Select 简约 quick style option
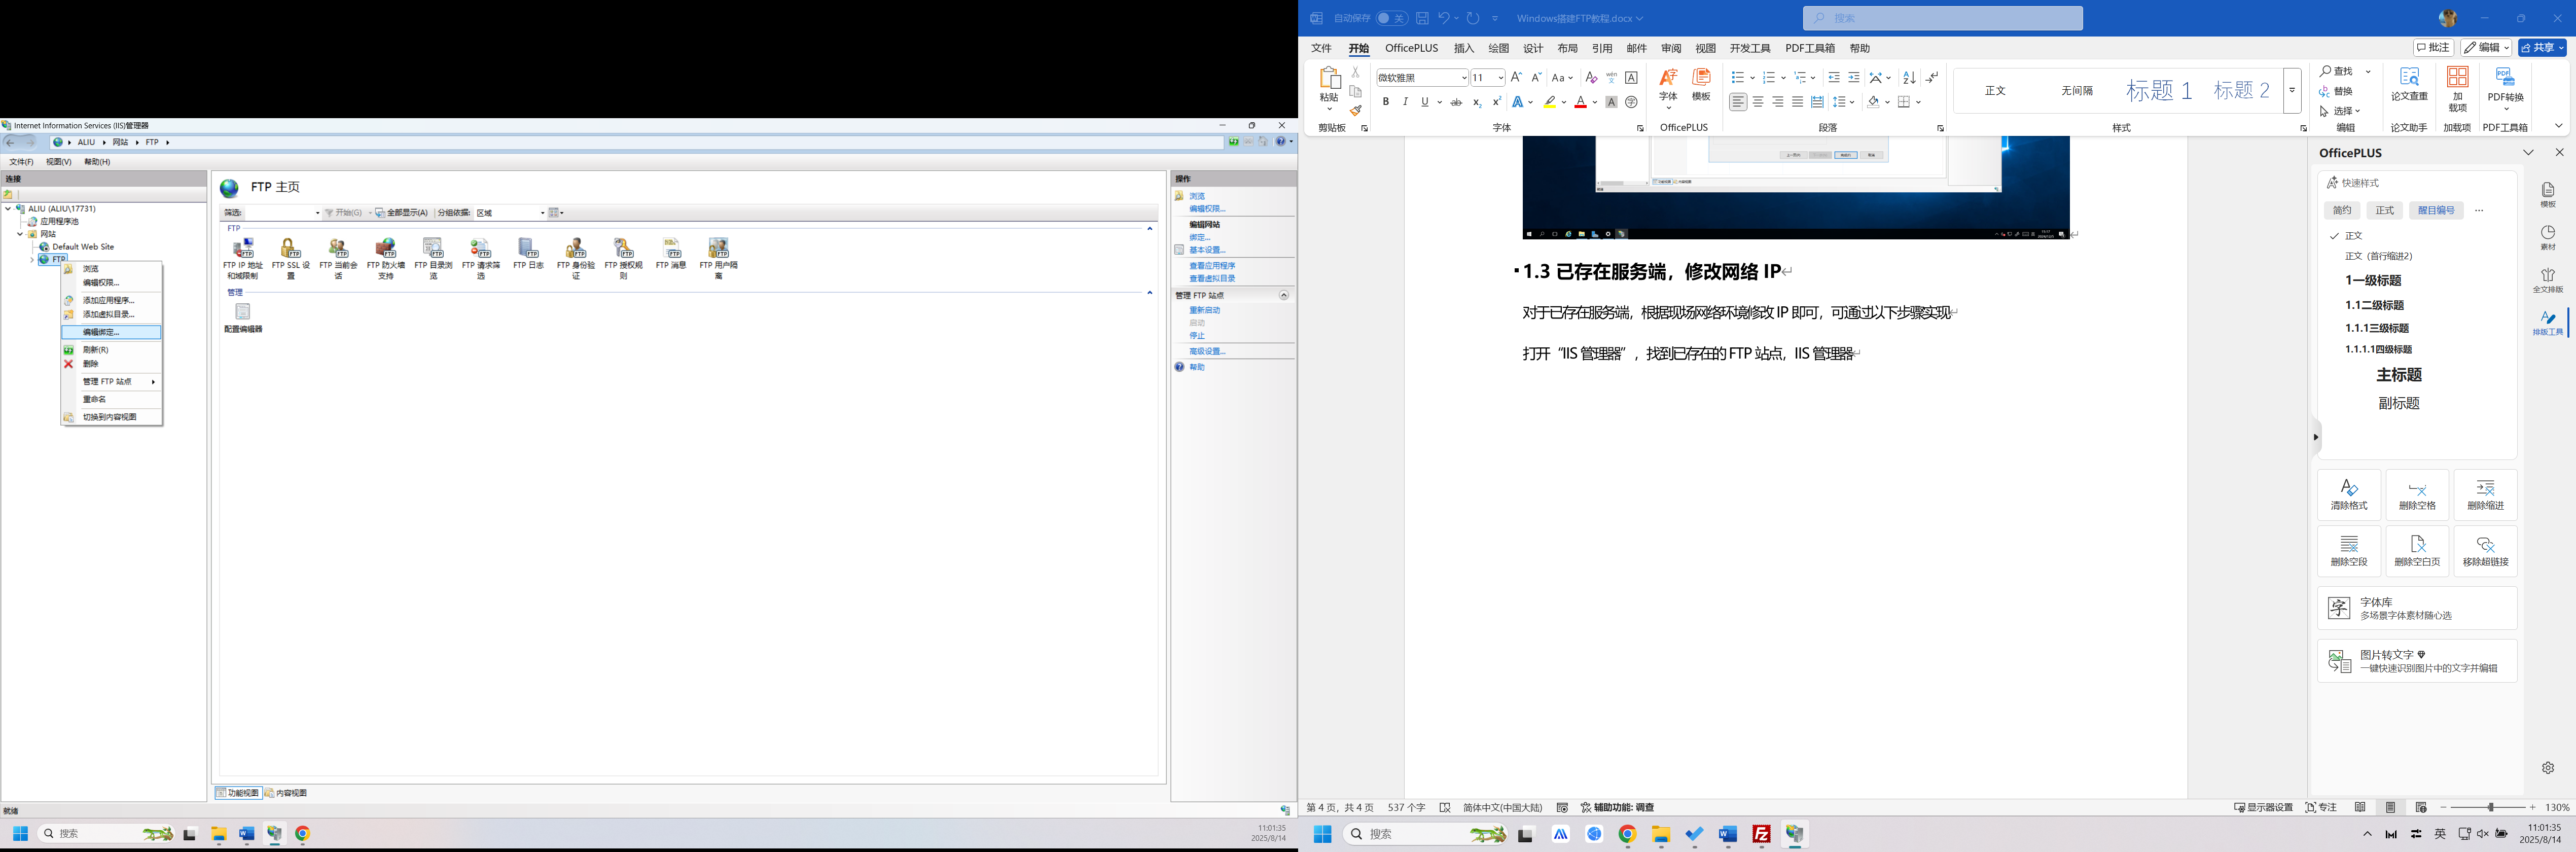Viewport: 2576px width, 852px height. [2342, 210]
